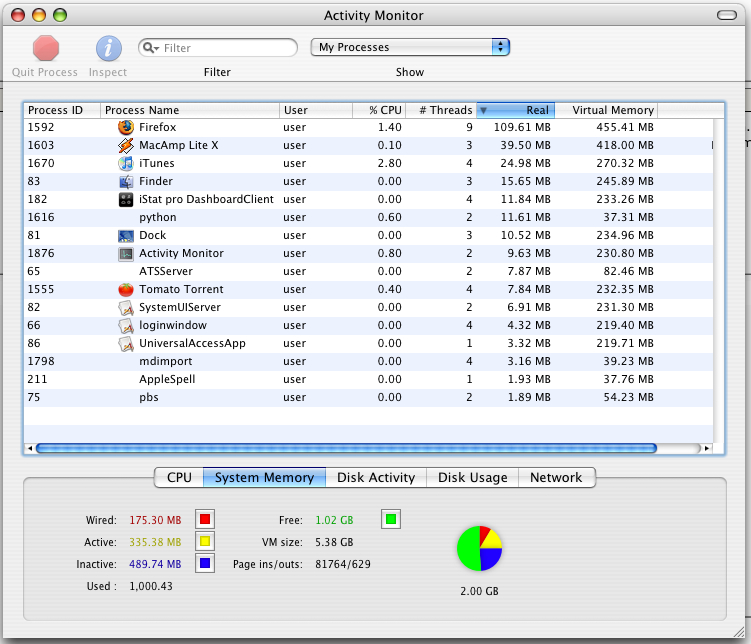Click the 455.41 MB virtual memory value
The width and height of the screenshot is (751, 644).
pos(625,127)
